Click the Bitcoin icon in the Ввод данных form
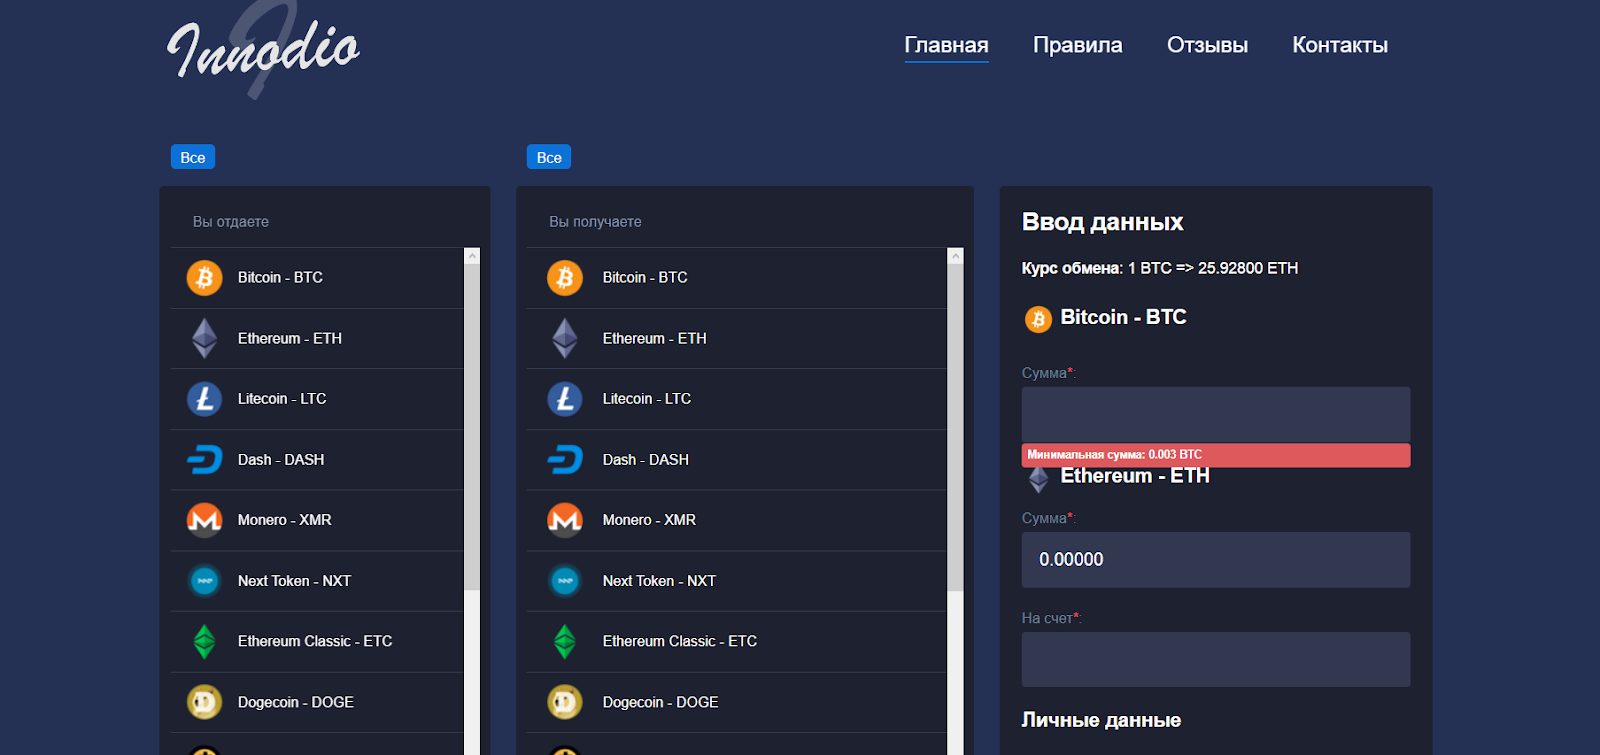The image size is (1600, 755). (1038, 319)
